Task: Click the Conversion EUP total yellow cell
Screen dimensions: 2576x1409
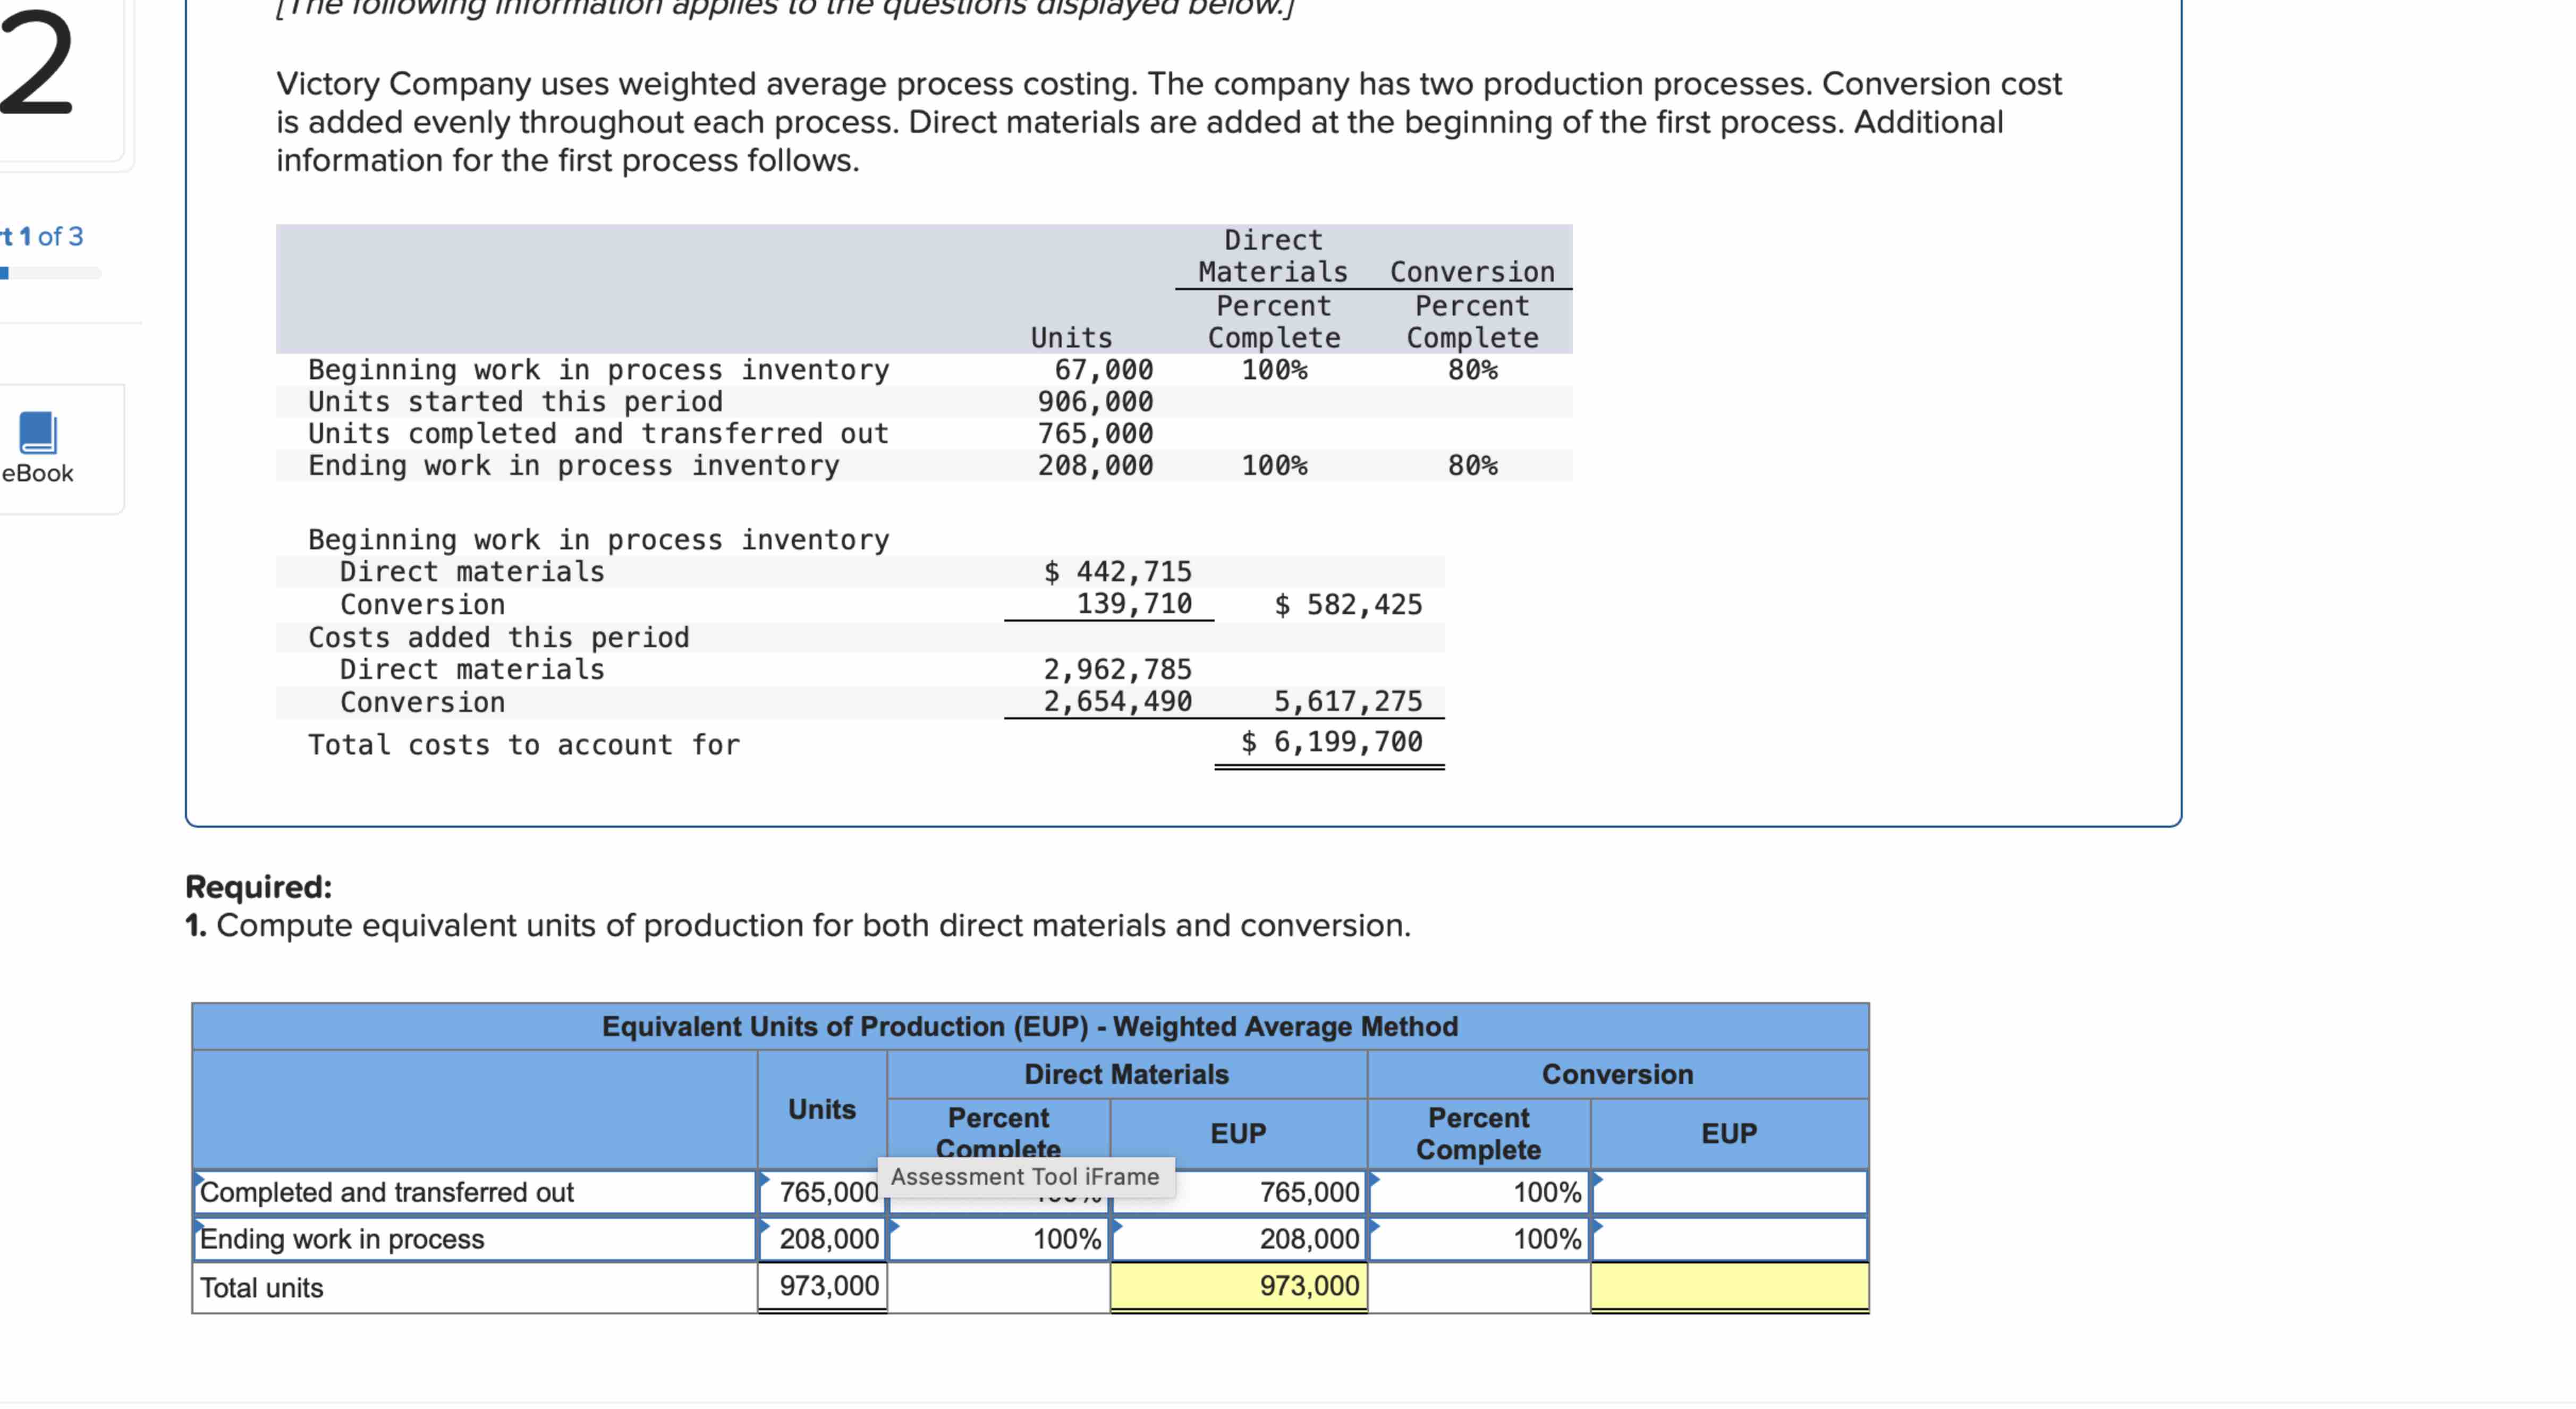Action: [x=1729, y=1286]
